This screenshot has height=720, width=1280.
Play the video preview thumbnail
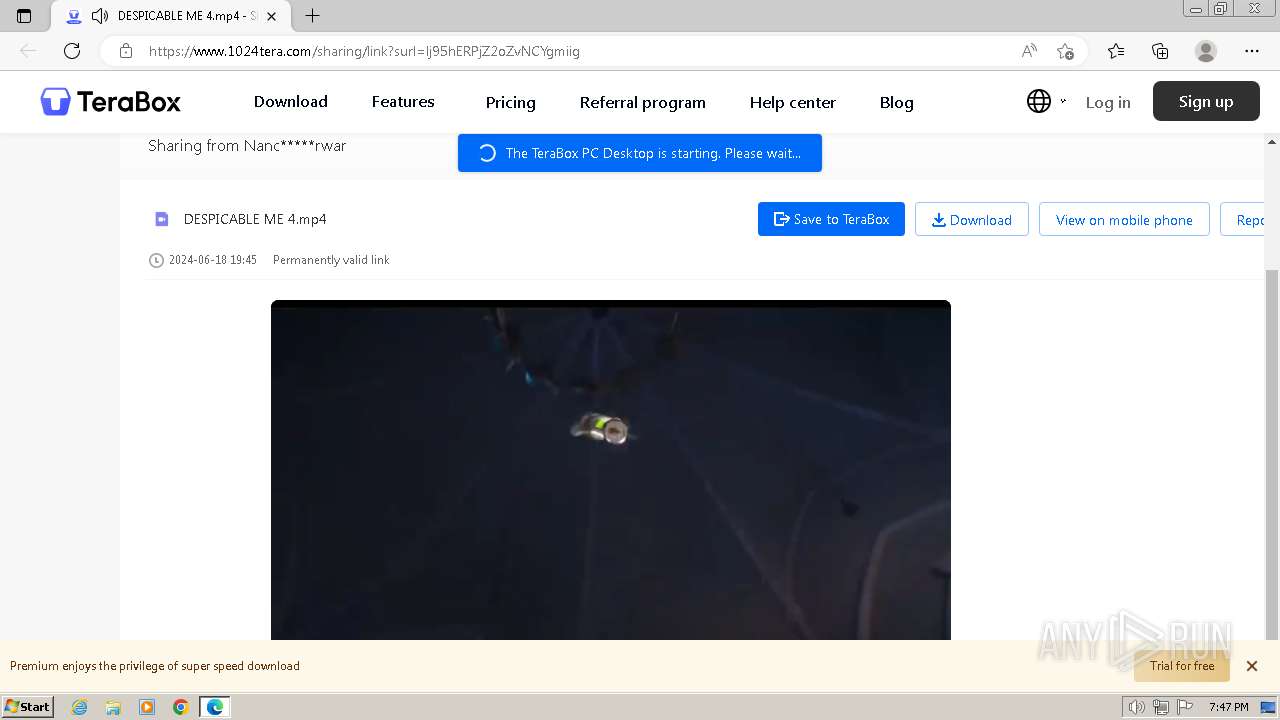(611, 470)
